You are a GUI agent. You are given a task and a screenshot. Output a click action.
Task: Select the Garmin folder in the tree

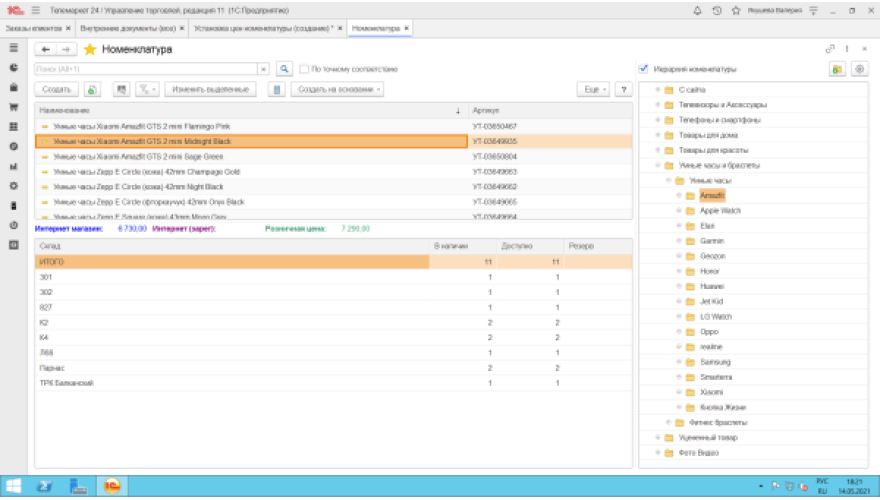point(712,241)
